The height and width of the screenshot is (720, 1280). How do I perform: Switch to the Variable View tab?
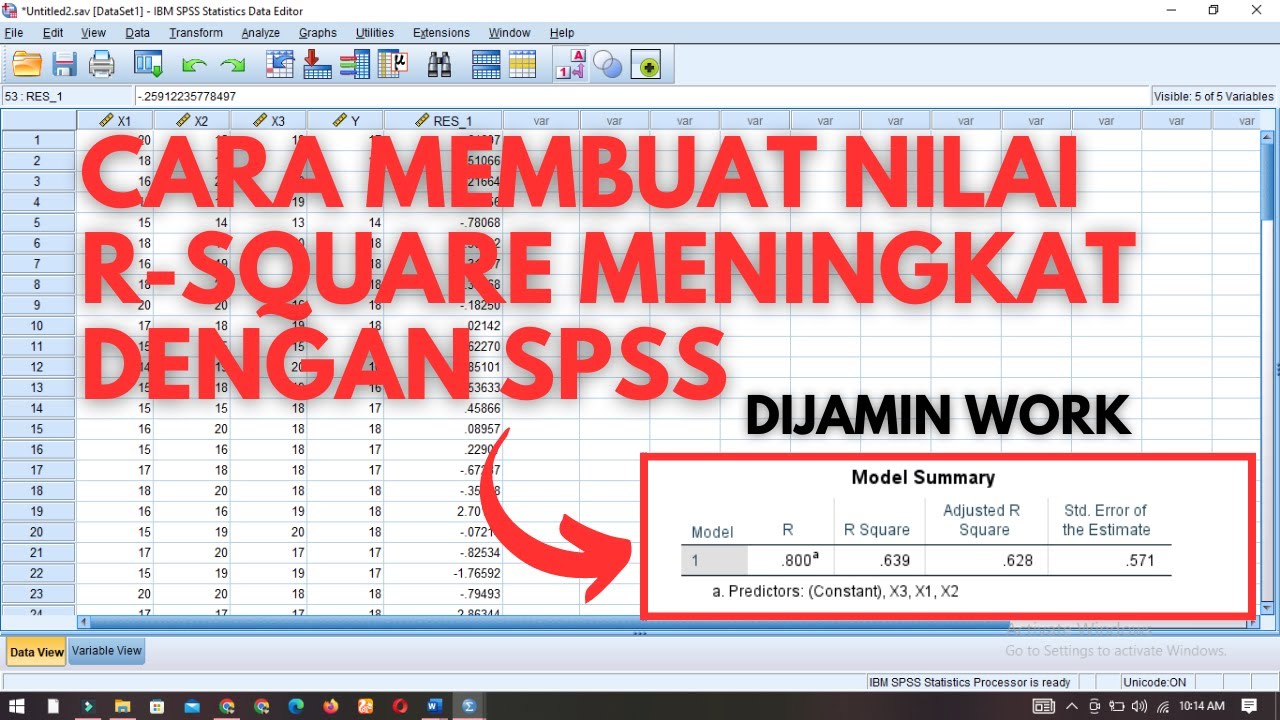pyautogui.click(x=107, y=651)
